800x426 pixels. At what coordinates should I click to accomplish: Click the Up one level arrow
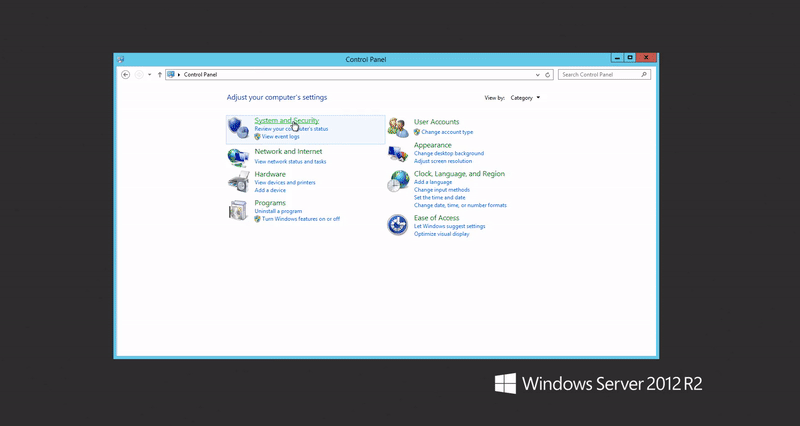point(160,74)
